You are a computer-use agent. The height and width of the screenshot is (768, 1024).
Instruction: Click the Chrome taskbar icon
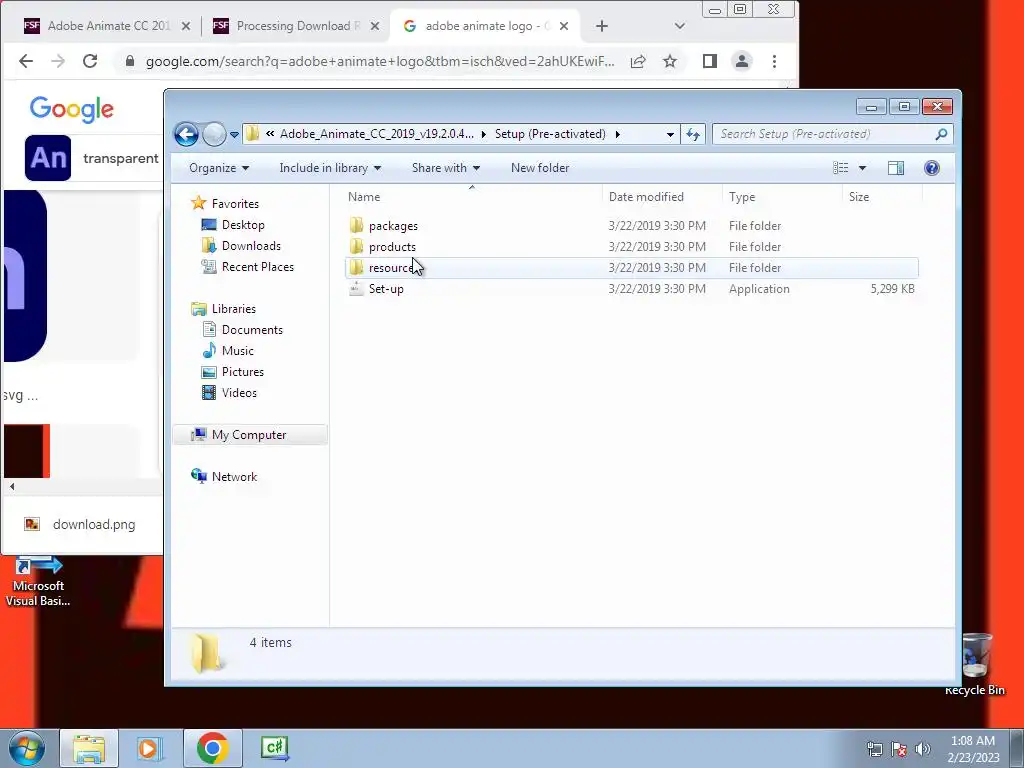212,748
